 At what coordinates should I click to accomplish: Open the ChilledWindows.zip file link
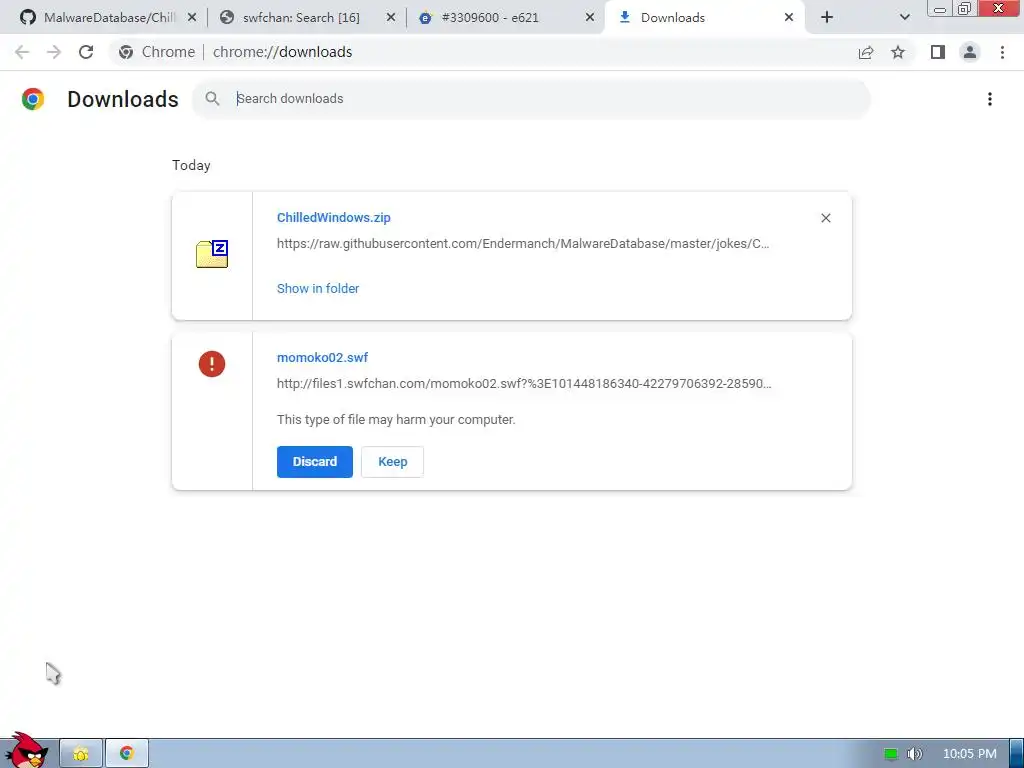pos(334,218)
